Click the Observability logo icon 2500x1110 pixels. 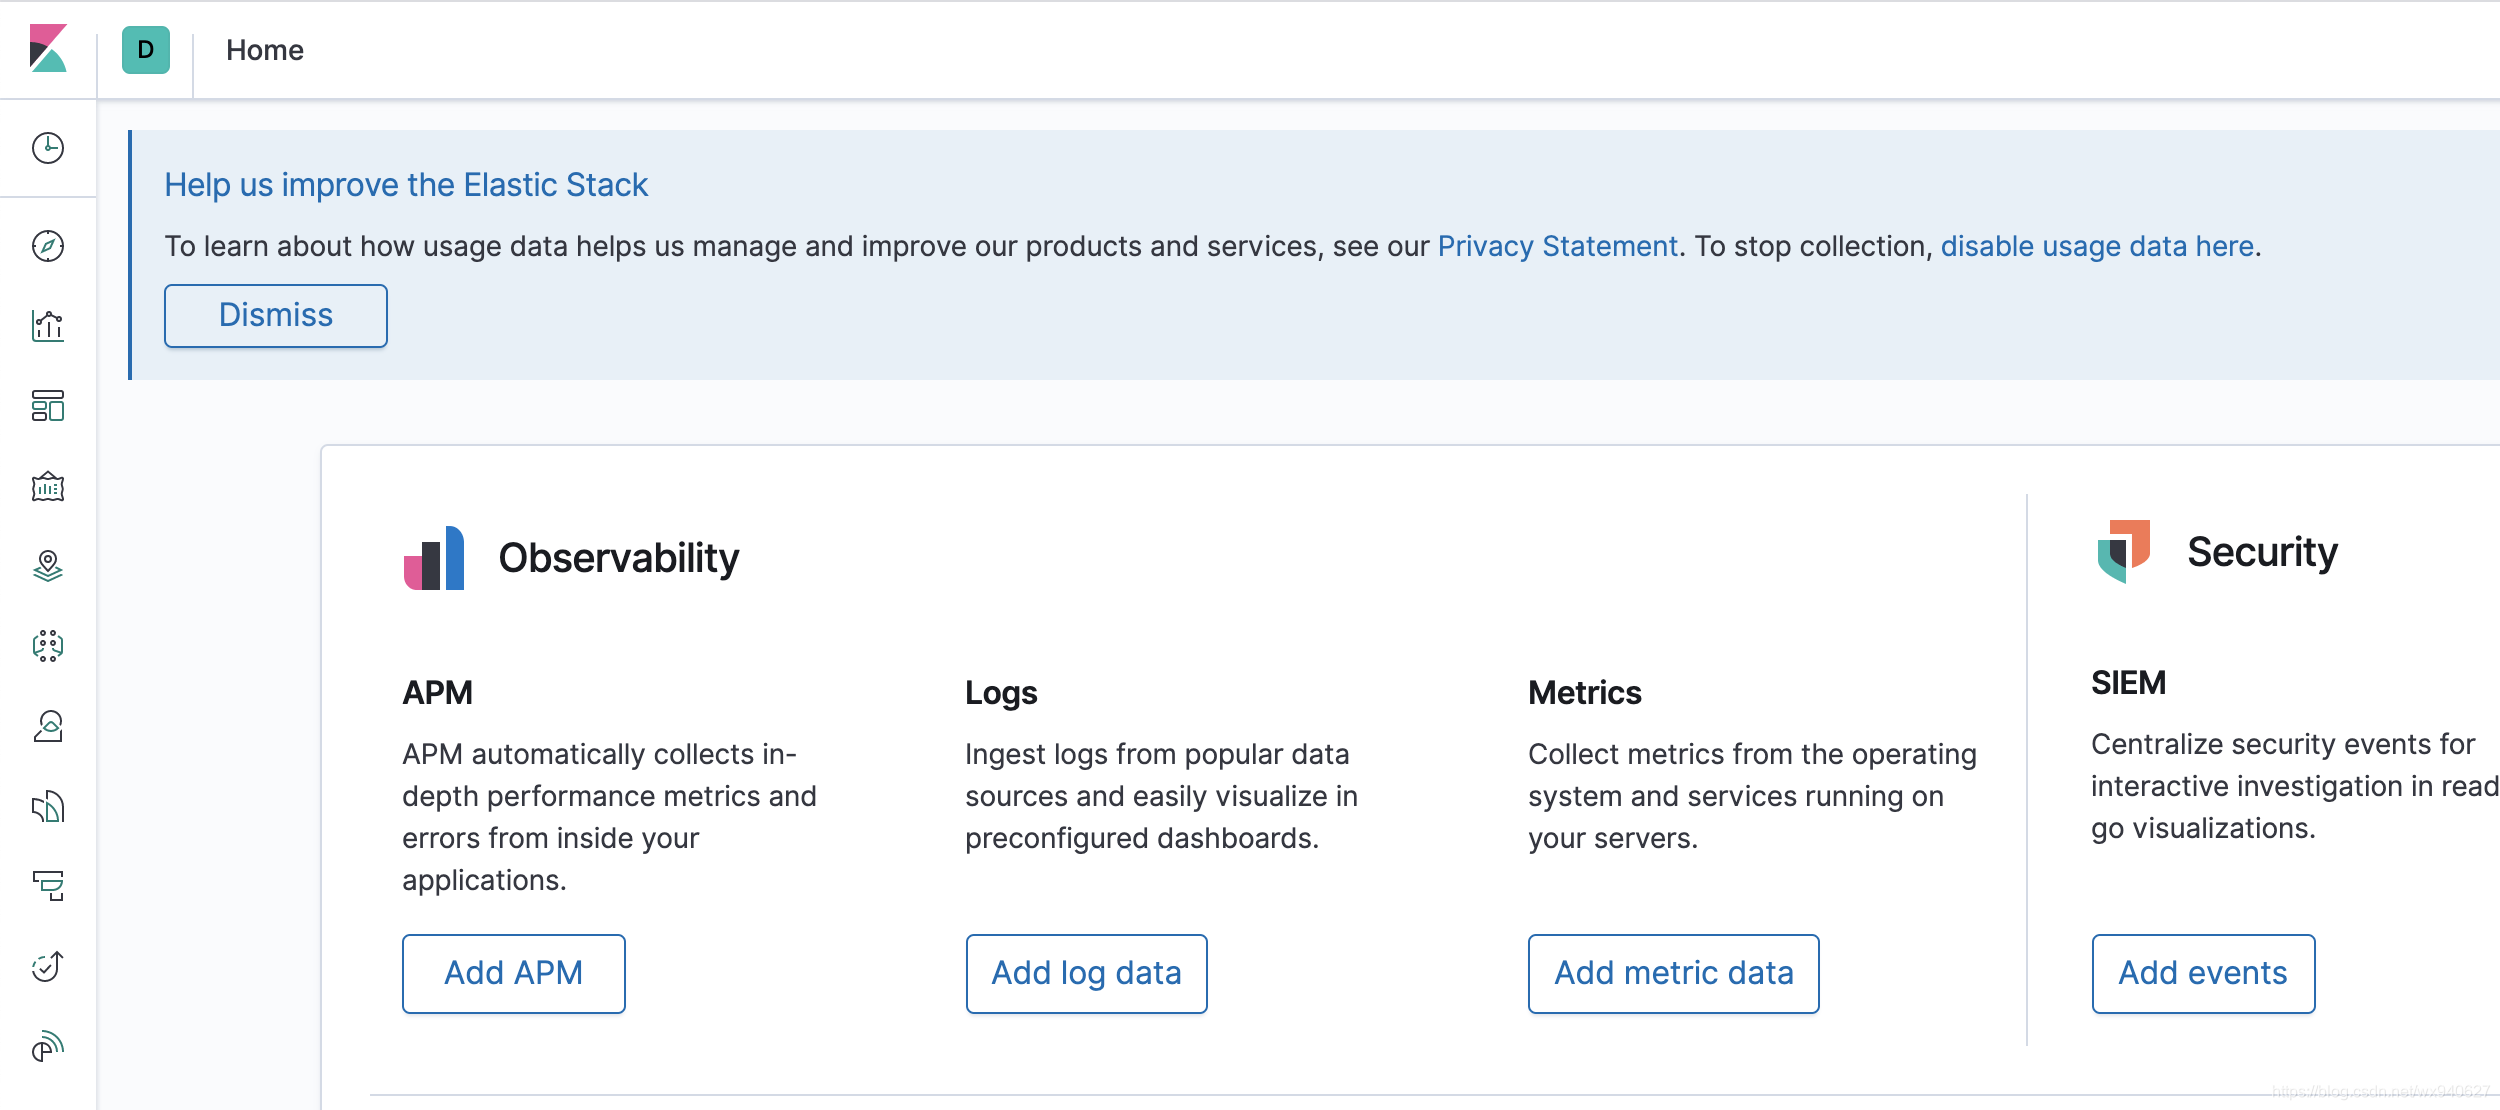pyautogui.click(x=434, y=558)
